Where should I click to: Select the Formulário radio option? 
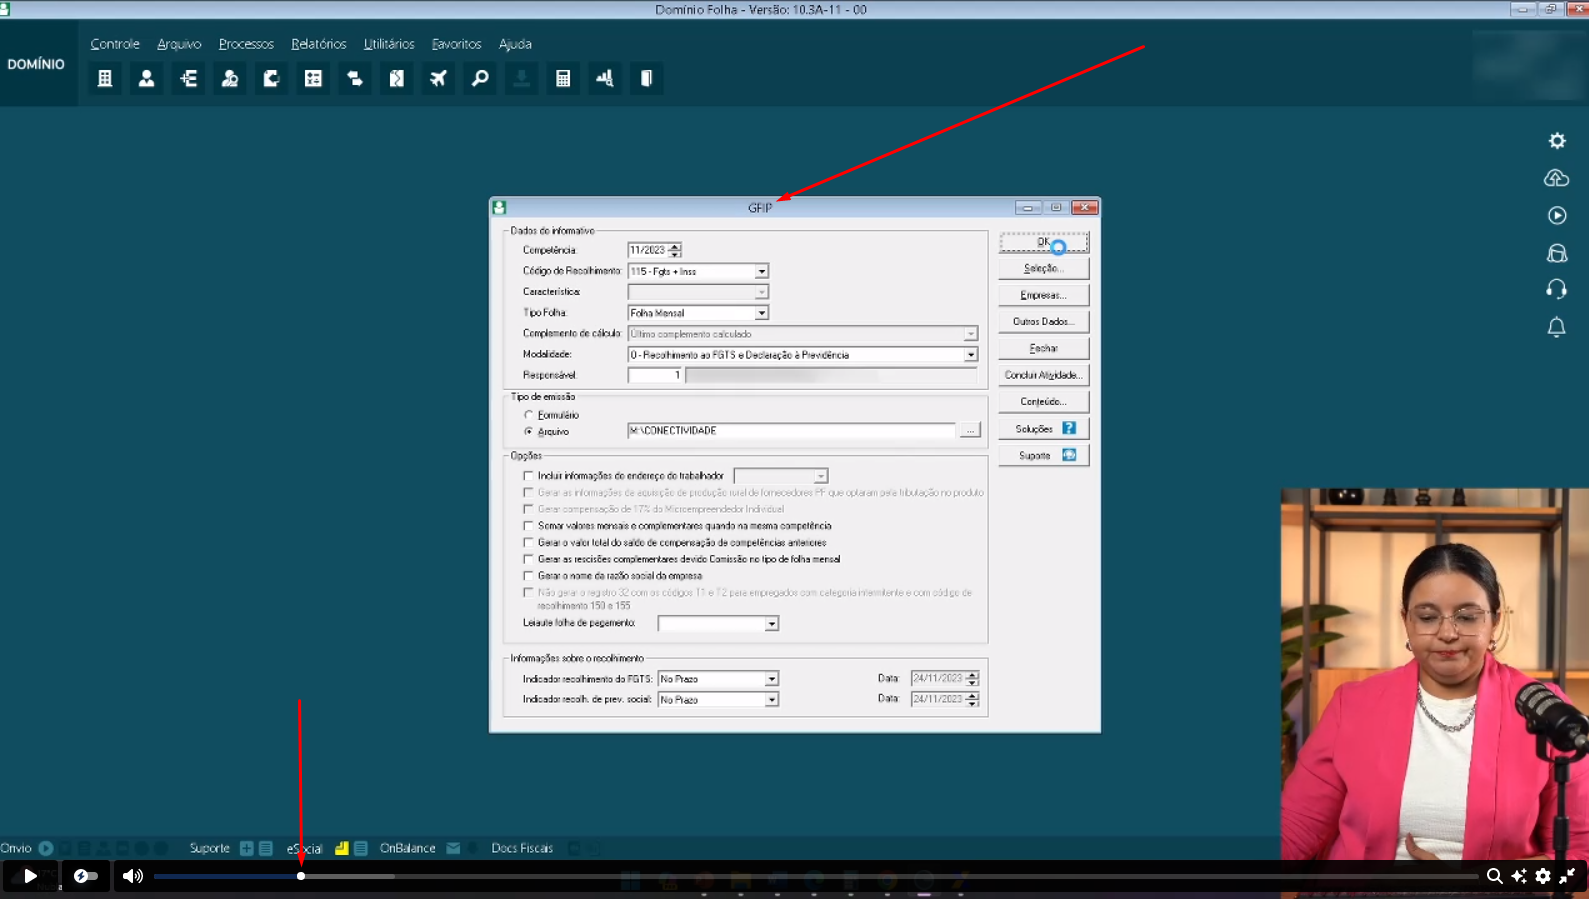pyautogui.click(x=529, y=415)
